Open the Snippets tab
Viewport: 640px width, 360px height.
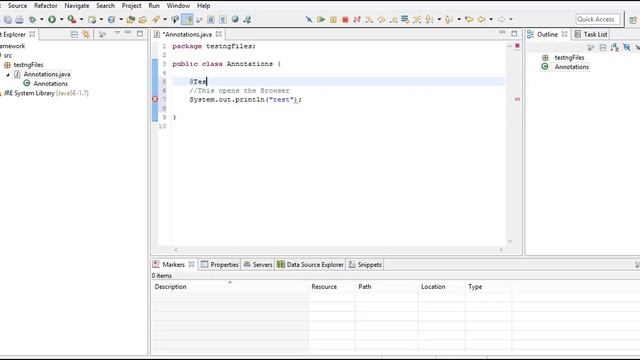[x=365, y=264]
